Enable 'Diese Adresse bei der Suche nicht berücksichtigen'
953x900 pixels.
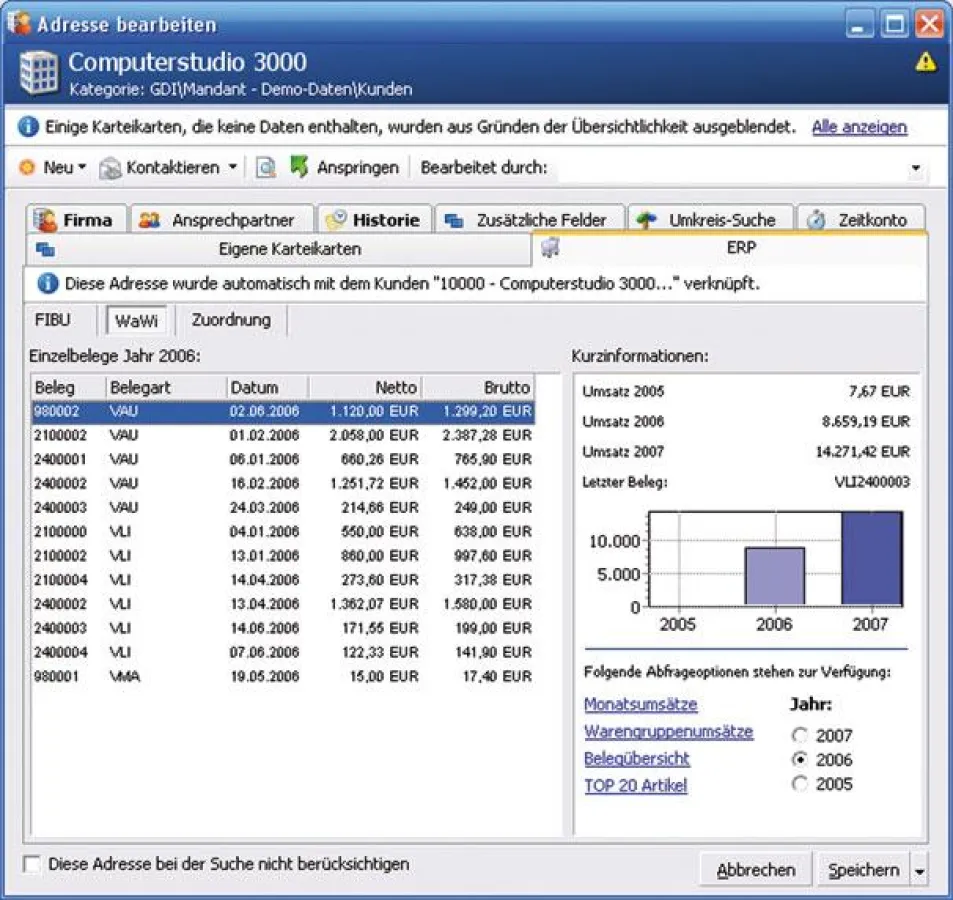click(x=33, y=864)
